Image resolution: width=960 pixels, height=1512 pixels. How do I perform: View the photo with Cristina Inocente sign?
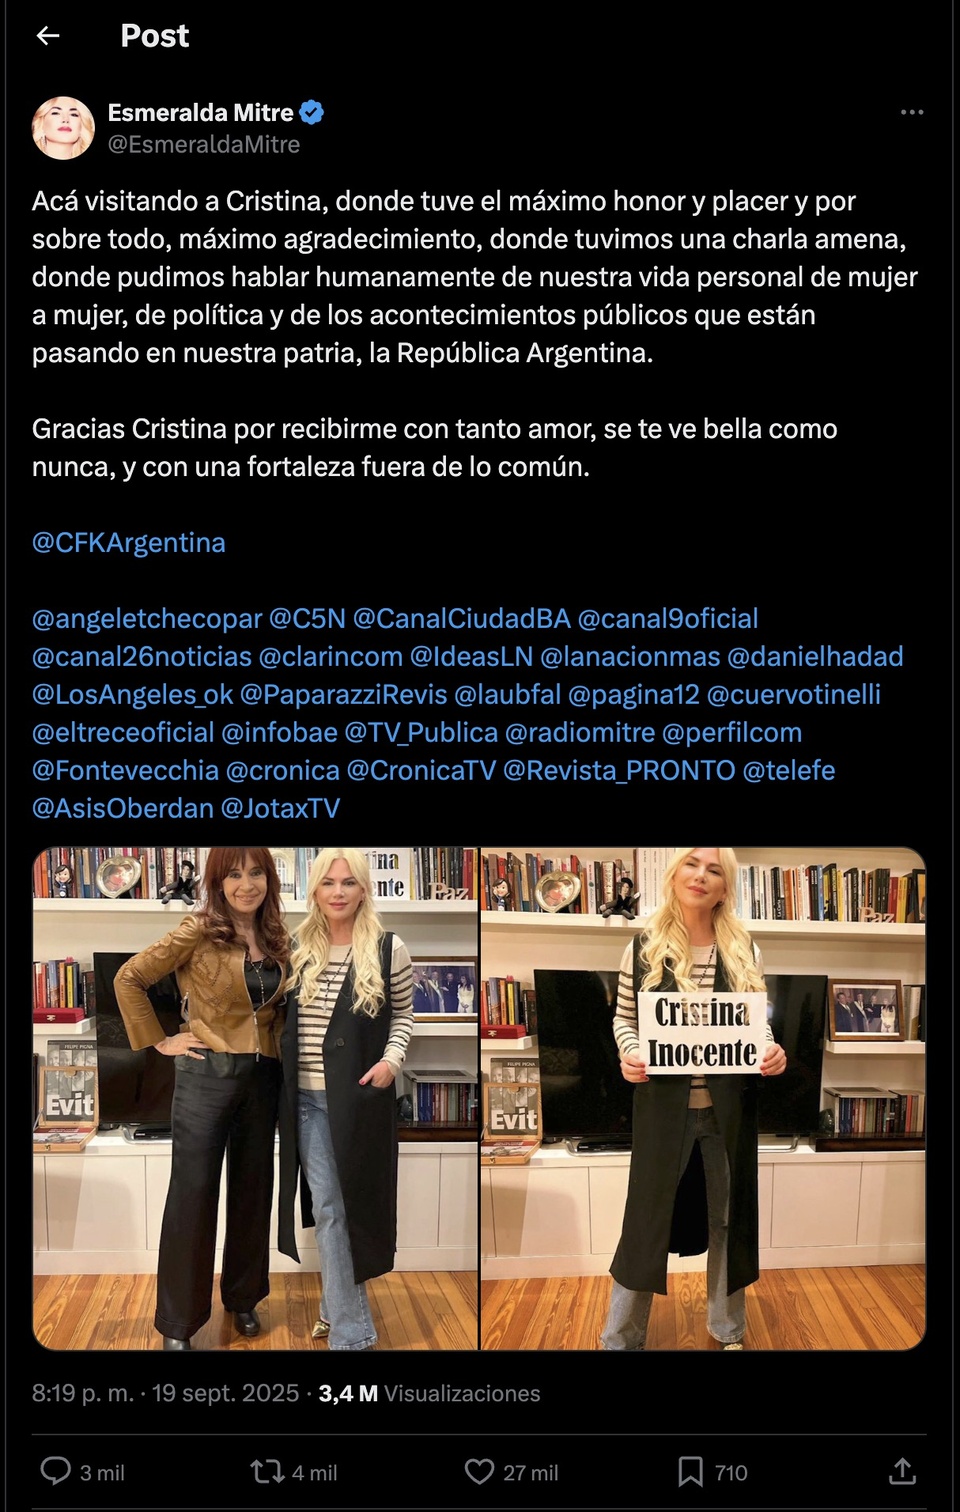703,1099
